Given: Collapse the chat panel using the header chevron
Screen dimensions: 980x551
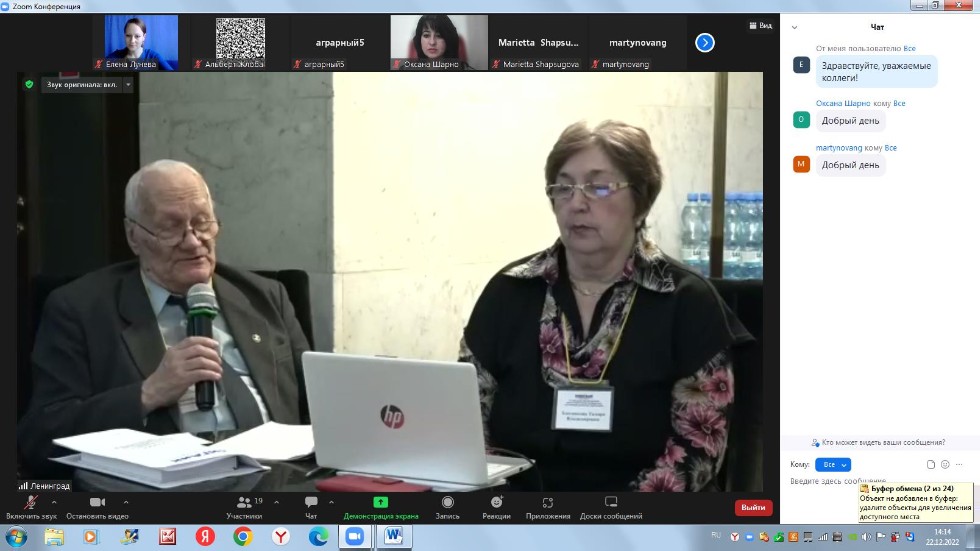Looking at the screenshot, I should pyautogui.click(x=794, y=27).
